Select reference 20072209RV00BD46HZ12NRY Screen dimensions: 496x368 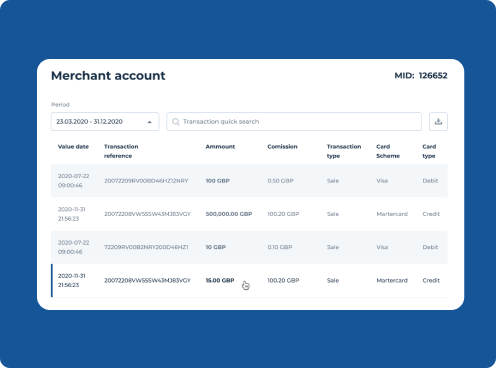[146, 181]
